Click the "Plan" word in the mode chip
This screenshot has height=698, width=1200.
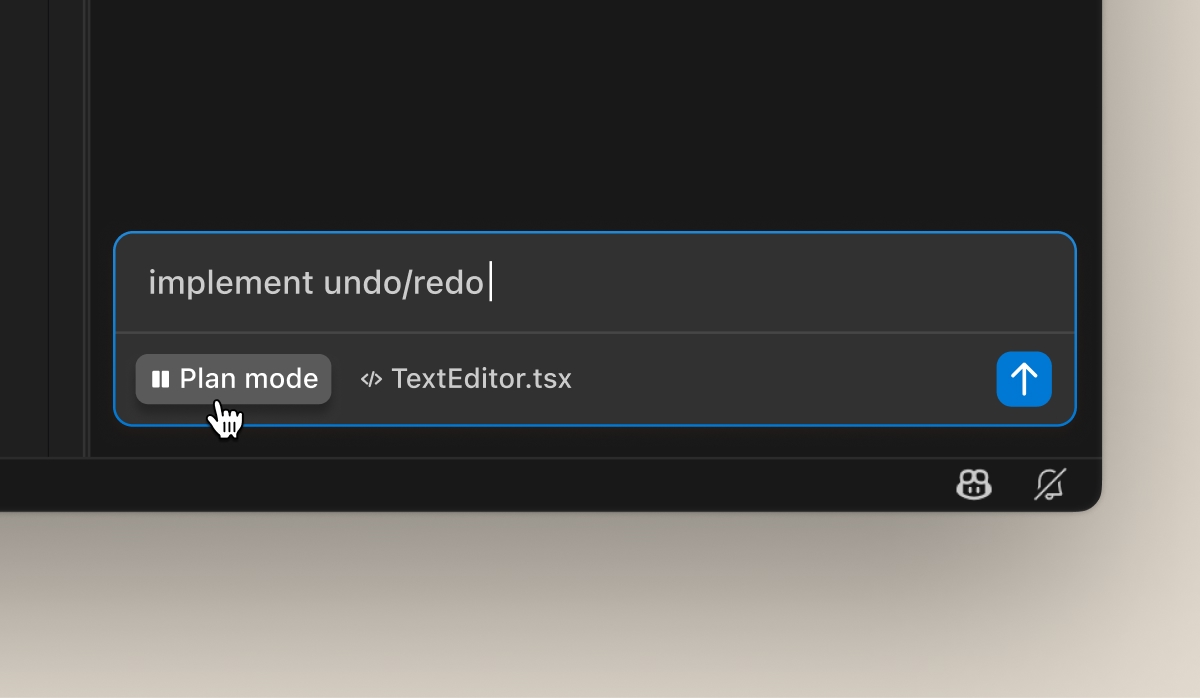coord(208,379)
